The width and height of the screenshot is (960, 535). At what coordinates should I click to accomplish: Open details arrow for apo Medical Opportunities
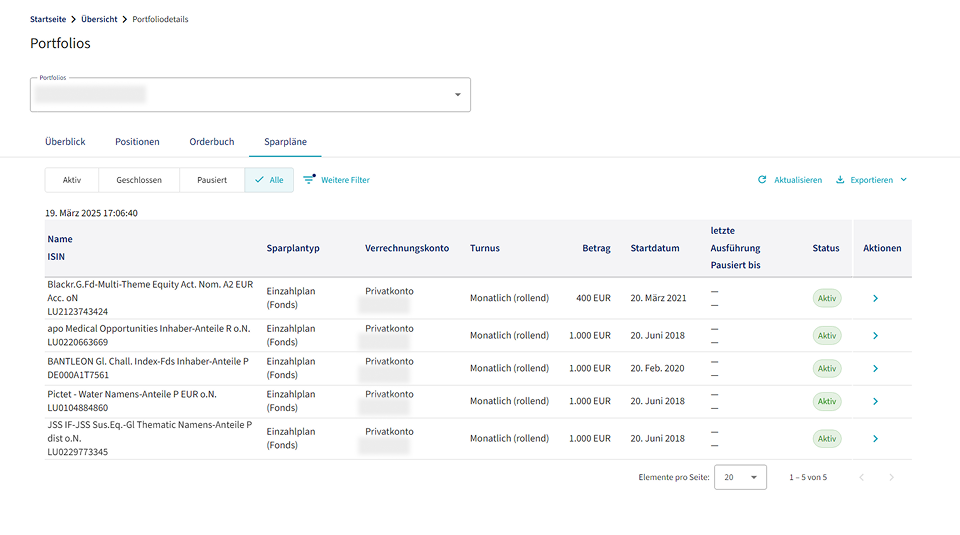pos(876,335)
